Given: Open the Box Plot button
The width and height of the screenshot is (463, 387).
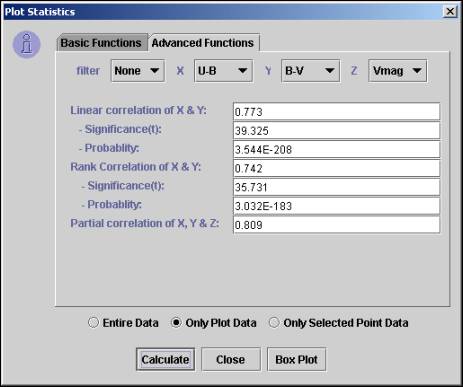Looking at the screenshot, I should click(x=296, y=359).
